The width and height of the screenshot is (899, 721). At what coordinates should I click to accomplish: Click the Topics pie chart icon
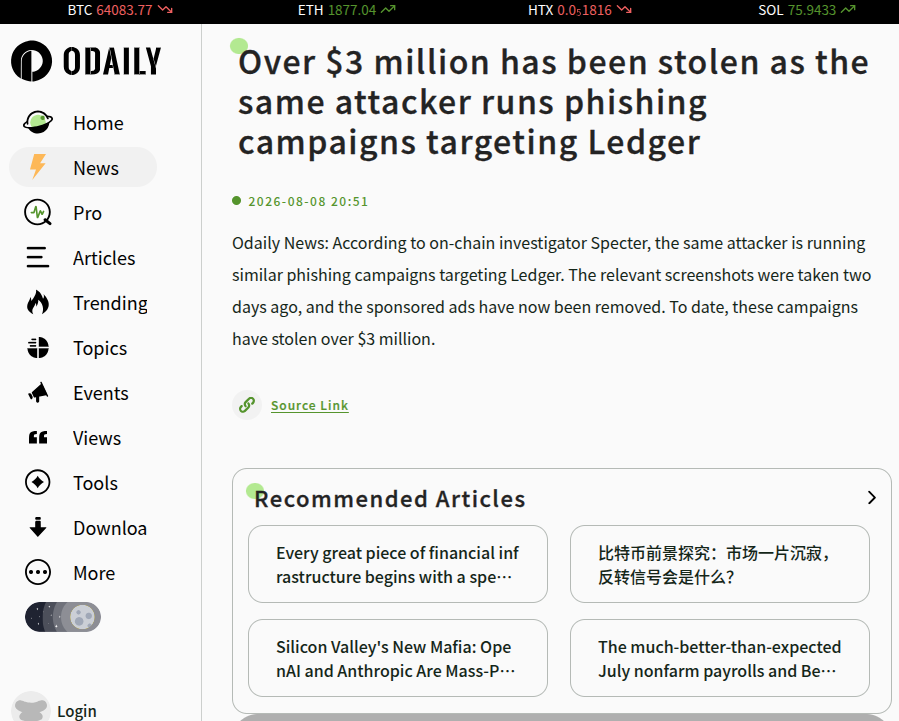pyautogui.click(x=38, y=348)
